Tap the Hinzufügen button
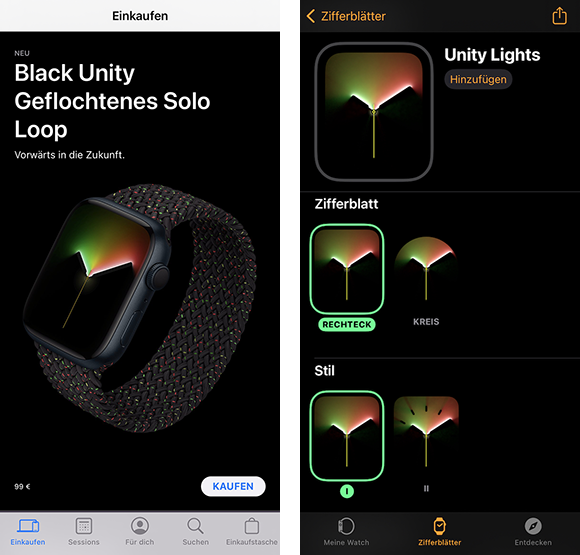 coord(478,79)
